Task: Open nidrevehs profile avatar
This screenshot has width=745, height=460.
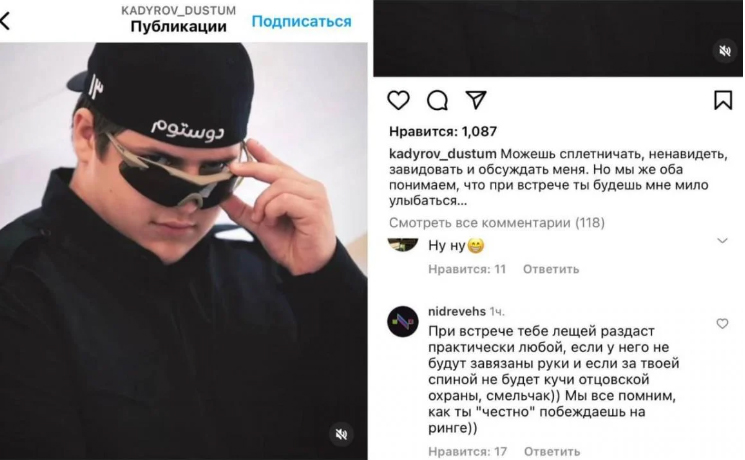Action: (403, 322)
